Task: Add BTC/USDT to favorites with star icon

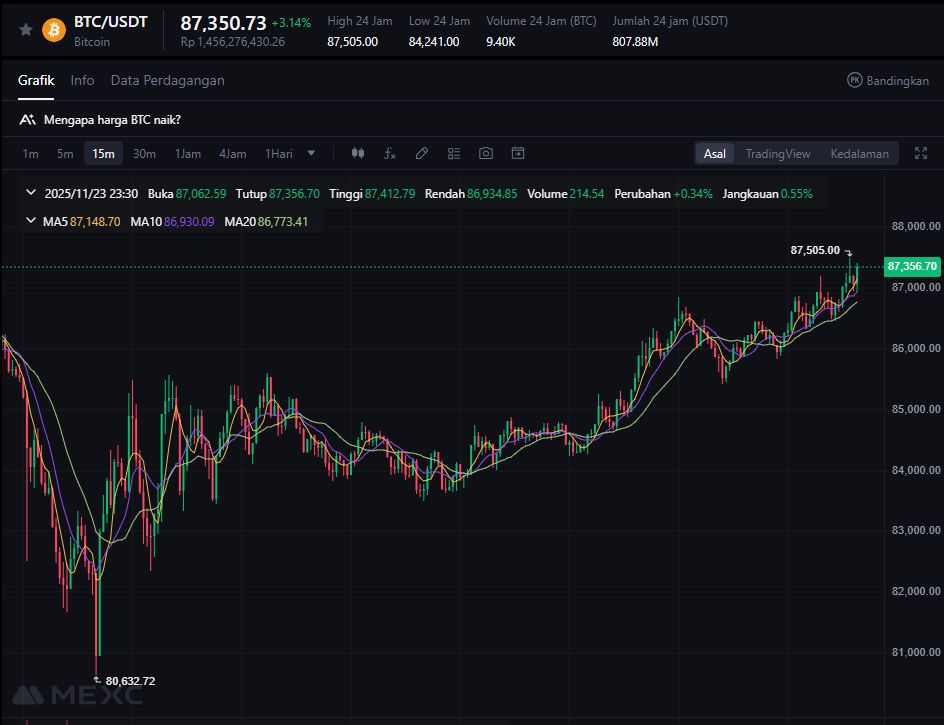Action: coord(26,30)
